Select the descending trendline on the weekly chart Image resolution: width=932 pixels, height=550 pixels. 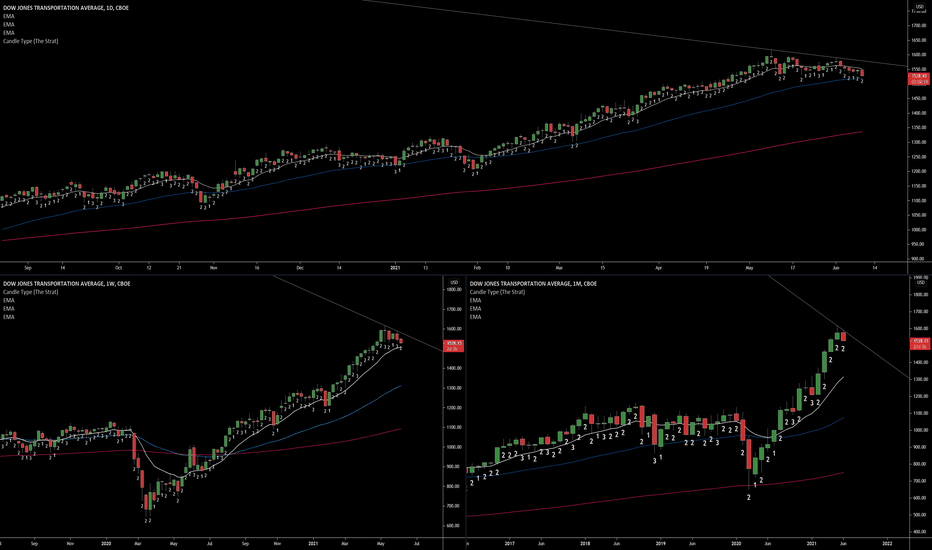[357, 313]
